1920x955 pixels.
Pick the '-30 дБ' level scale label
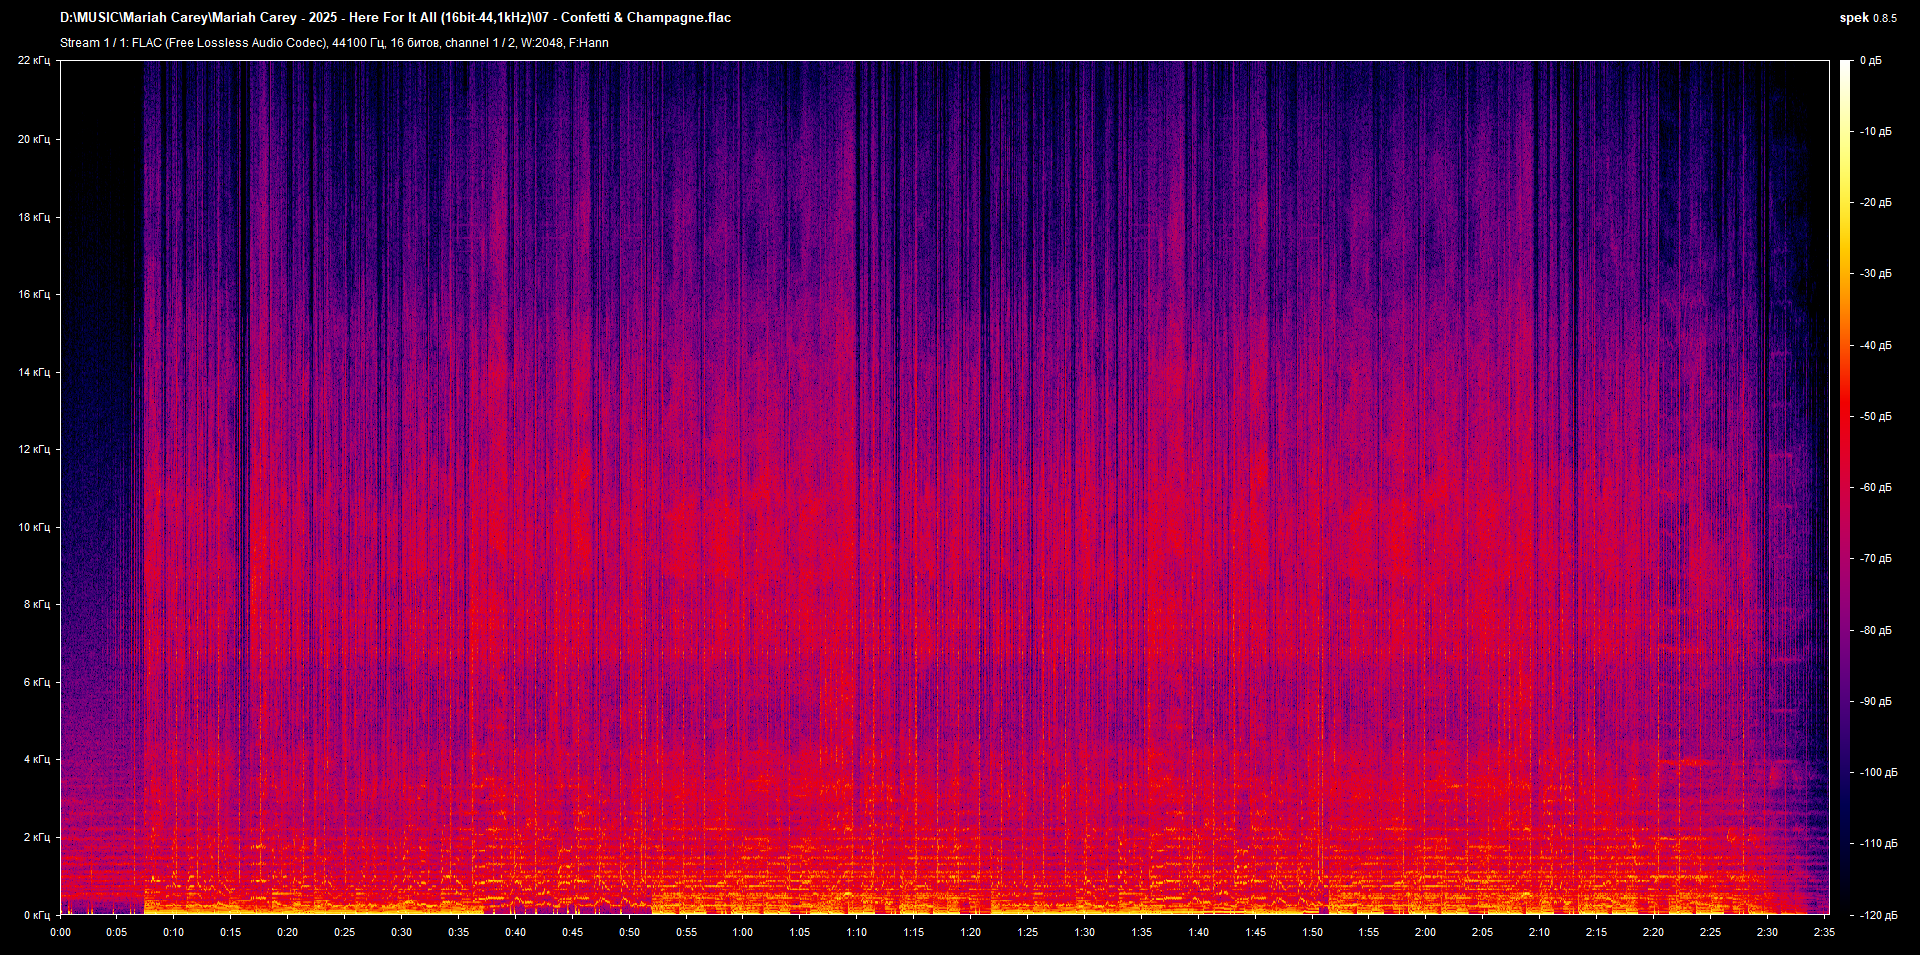[1876, 274]
